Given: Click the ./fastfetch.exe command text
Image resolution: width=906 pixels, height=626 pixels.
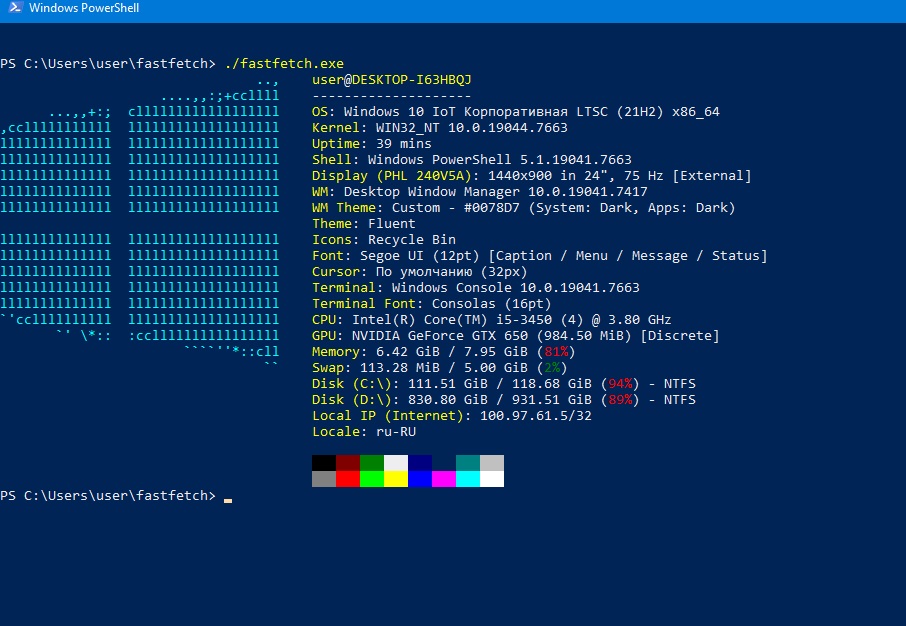Looking at the screenshot, I should tap(284, 64).
